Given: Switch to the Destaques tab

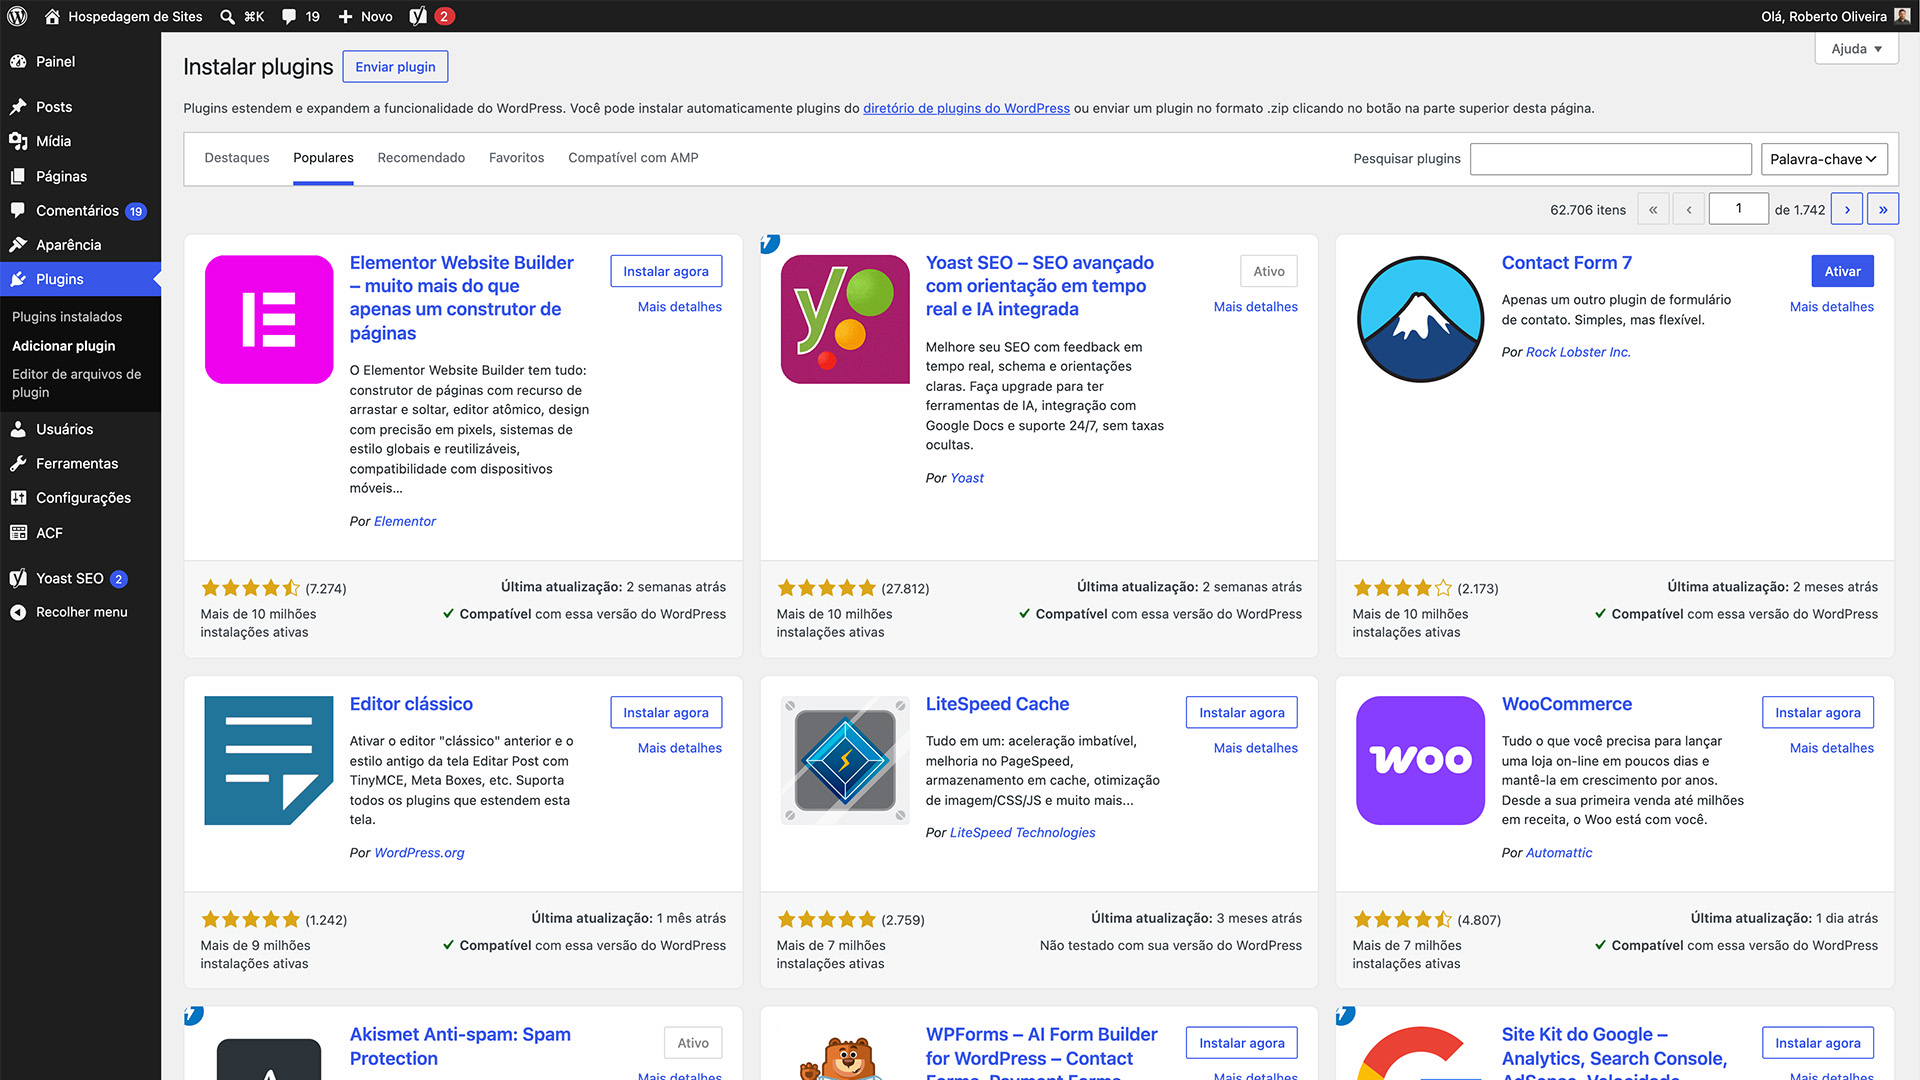Looking at the screenshot, I should pyautogui.click(x=237, y=158).
